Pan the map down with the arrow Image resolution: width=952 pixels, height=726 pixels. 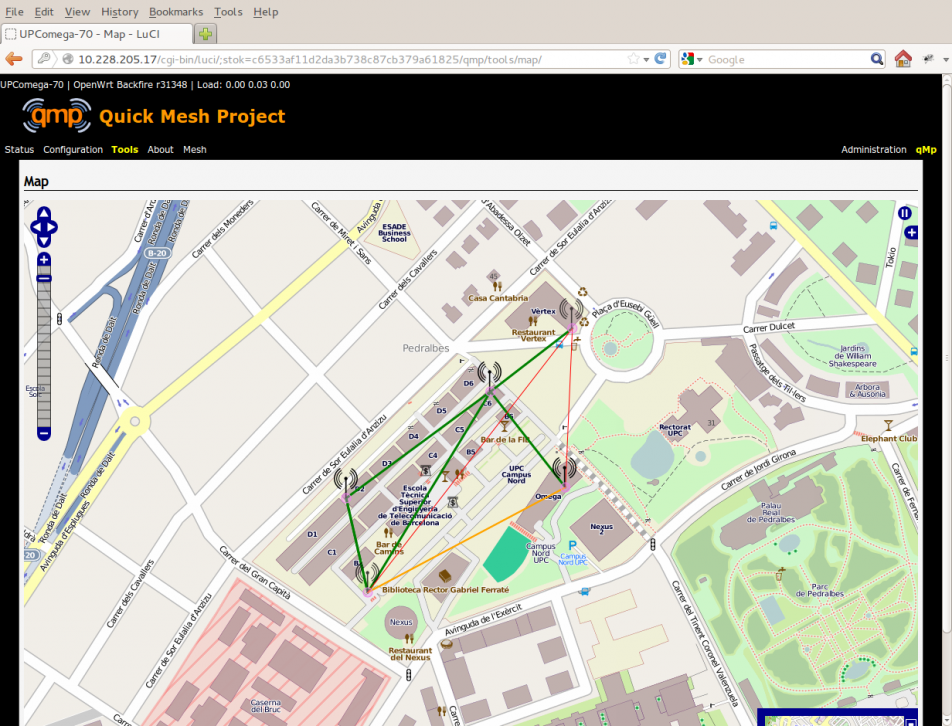[44, 241]
